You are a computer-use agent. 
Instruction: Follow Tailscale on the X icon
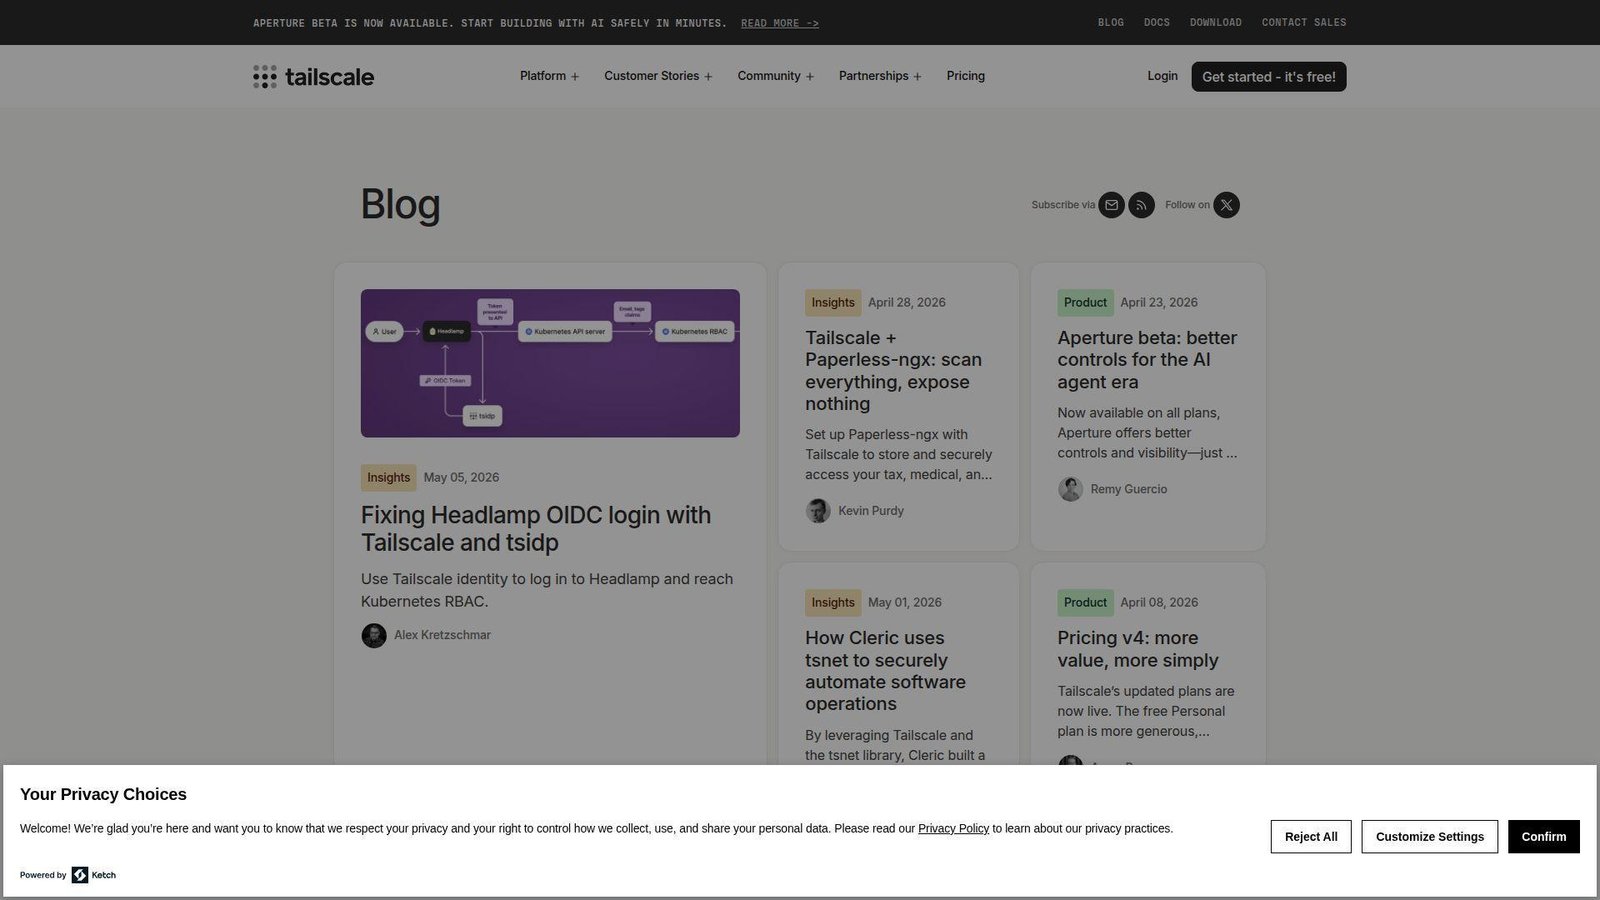(1226, 205)
